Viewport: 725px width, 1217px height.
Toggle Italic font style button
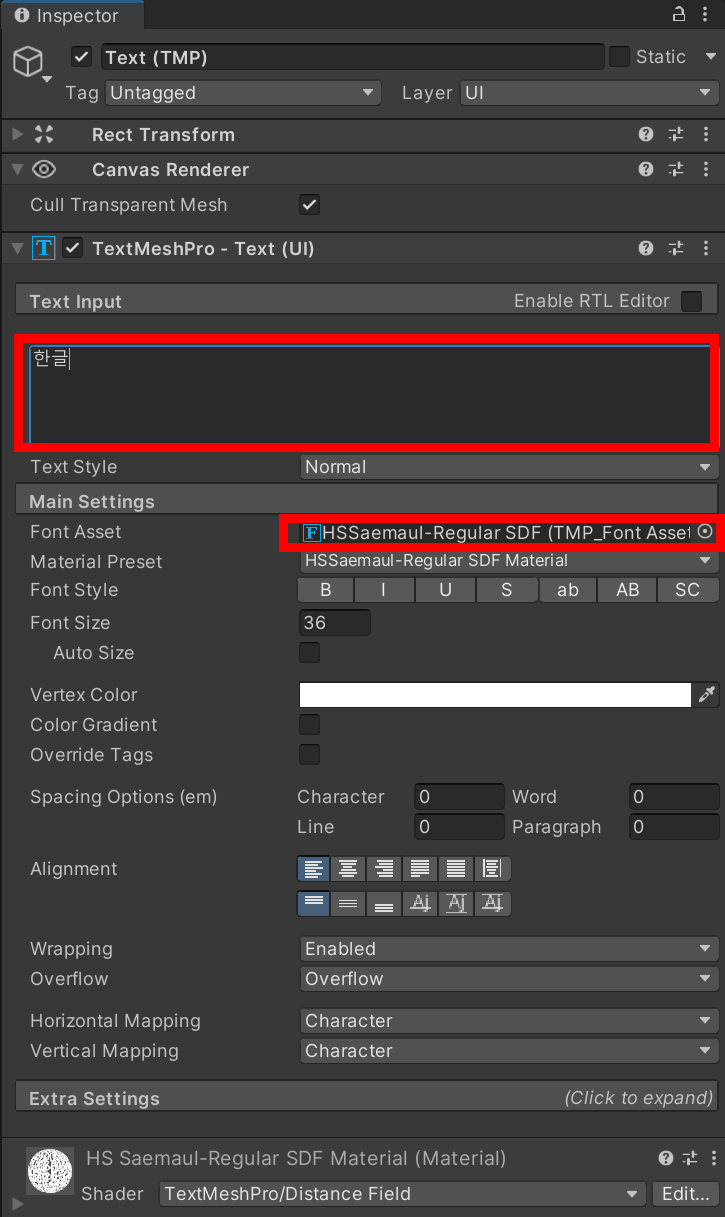pyautogui.click(x=384, y=590)
